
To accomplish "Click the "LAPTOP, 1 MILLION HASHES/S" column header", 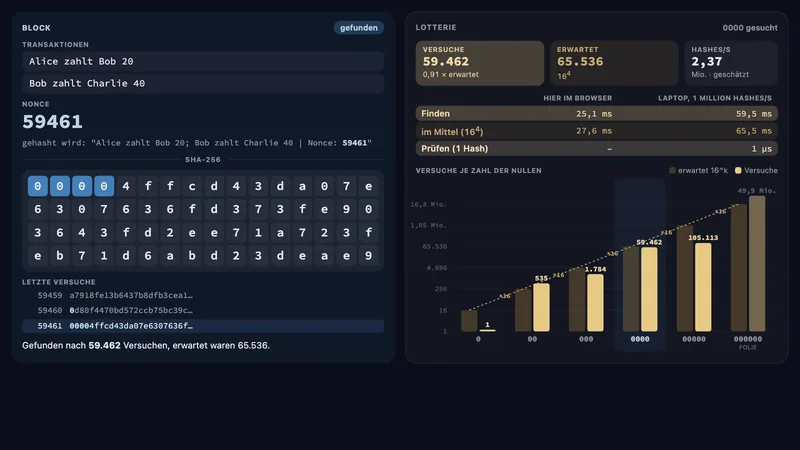I will (x=715, y=98).
